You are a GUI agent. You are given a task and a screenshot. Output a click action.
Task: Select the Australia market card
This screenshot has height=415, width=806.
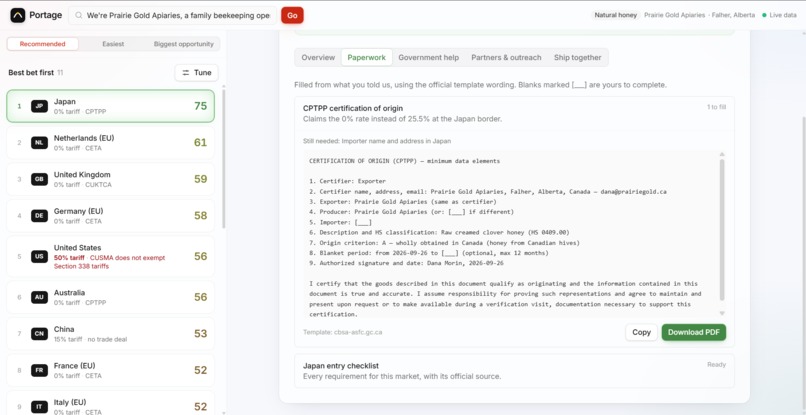(x=111, y=297)
